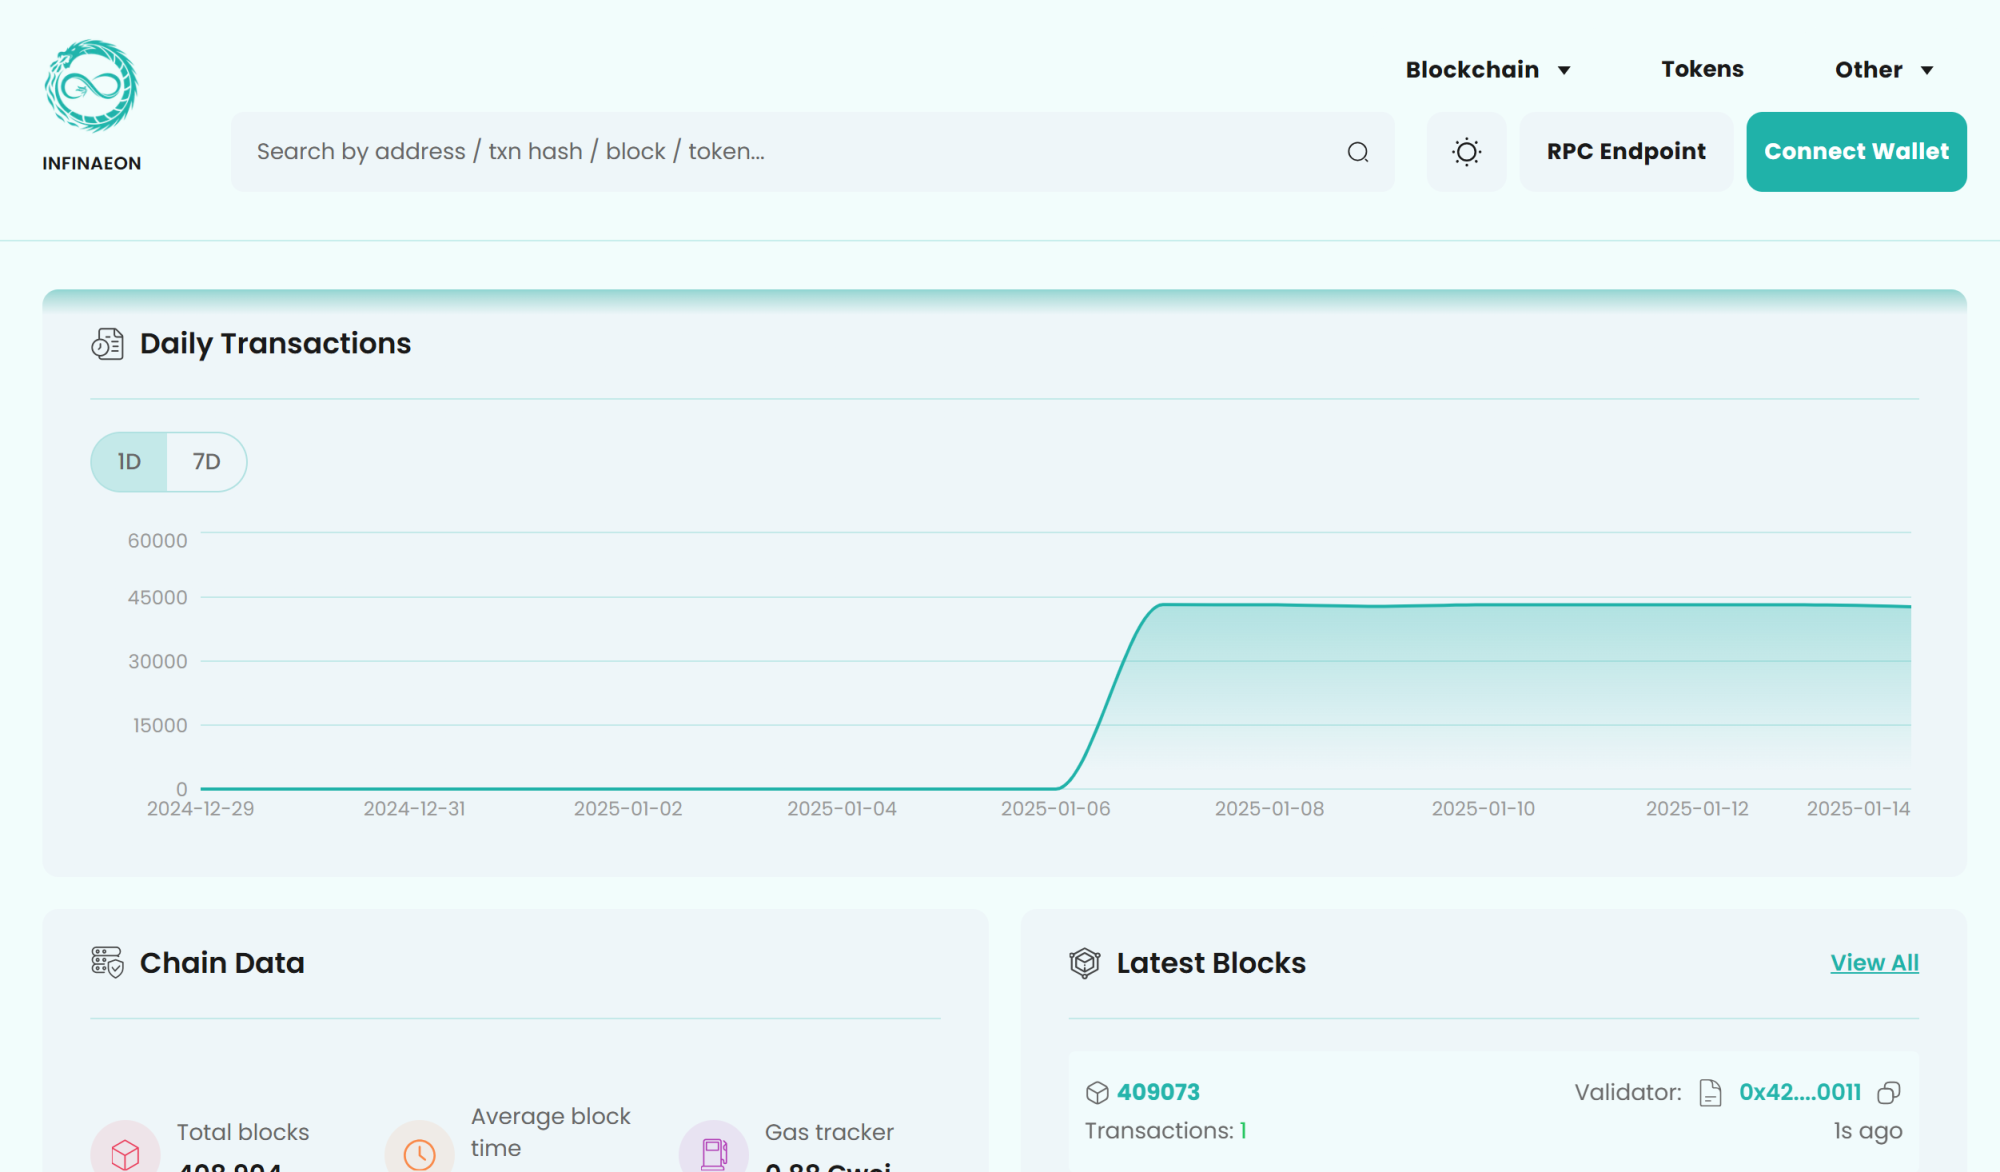This screenshot has width=2000, height=1172.
Task: Click the Daily Transactions document icon
Action: tap(107, 344)
